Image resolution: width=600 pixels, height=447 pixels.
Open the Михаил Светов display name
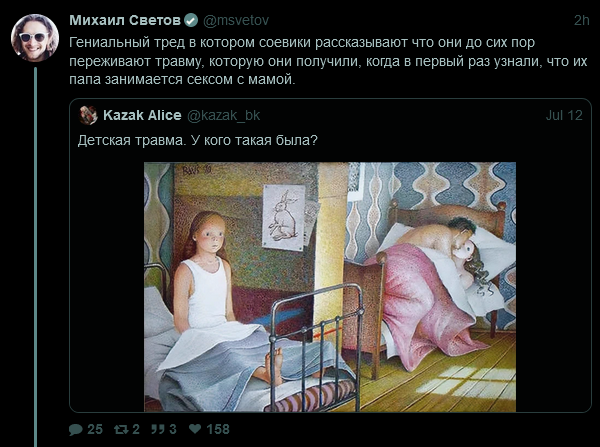pyautogui.click(x=125, y=20)
